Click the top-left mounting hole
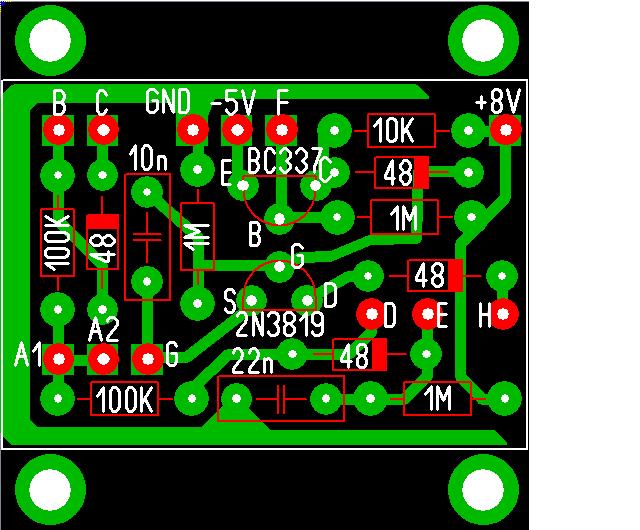640x530 pixels. pos(51,40)
